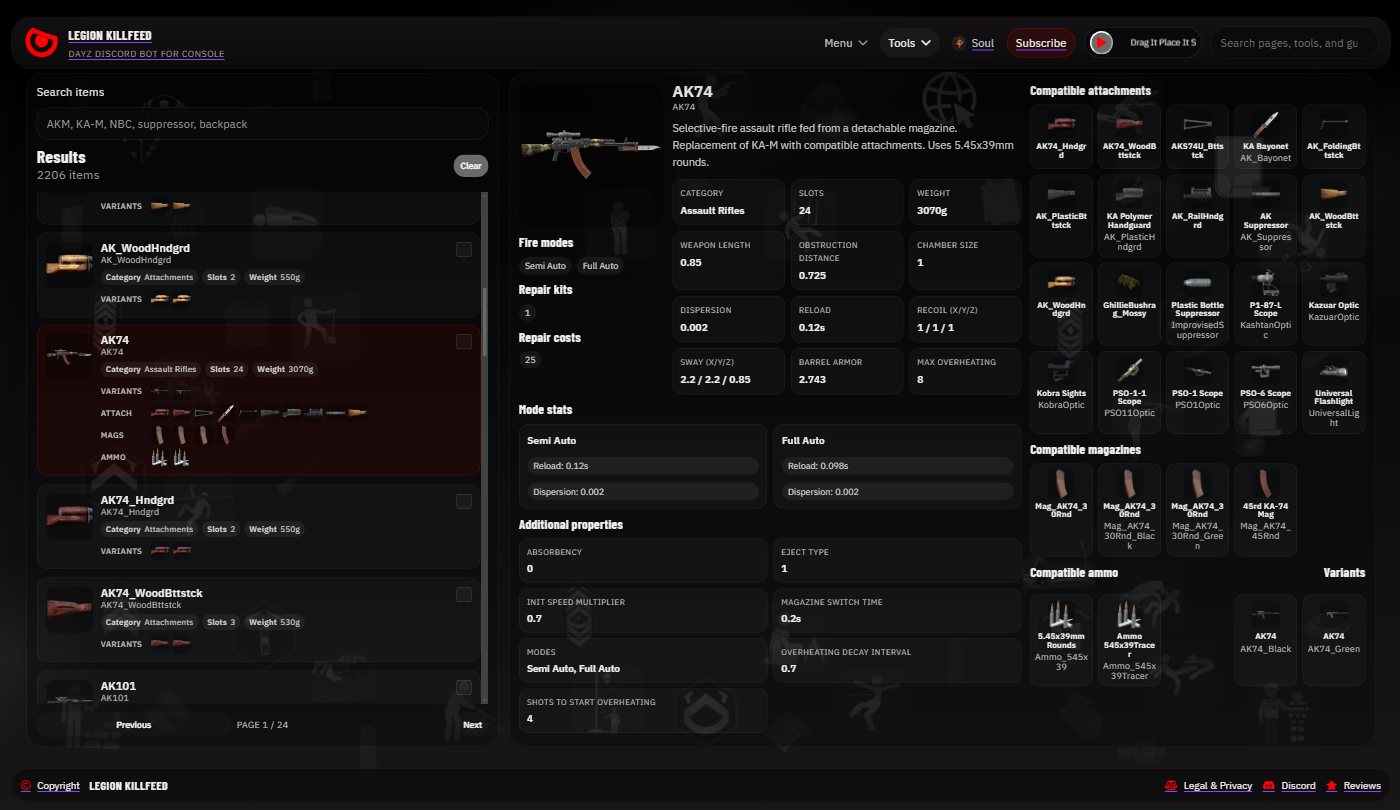Viewport: 1400px width, 810px height.
Task: Click the AK74 rifle preview image
Action: pyautogui.click(x=590, y=152)
